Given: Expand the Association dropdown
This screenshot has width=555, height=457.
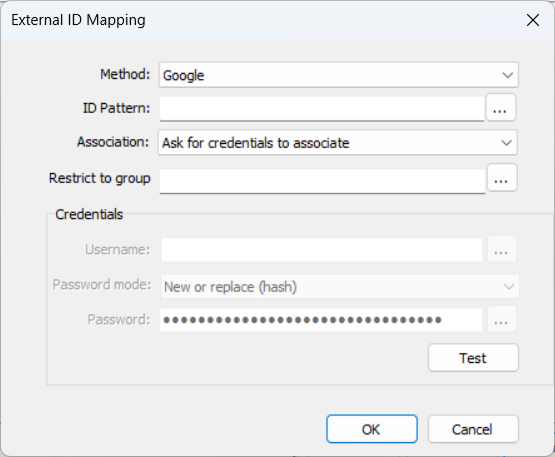Looking at the screenshot, I should pyautogui.click(x=338, y=142).
